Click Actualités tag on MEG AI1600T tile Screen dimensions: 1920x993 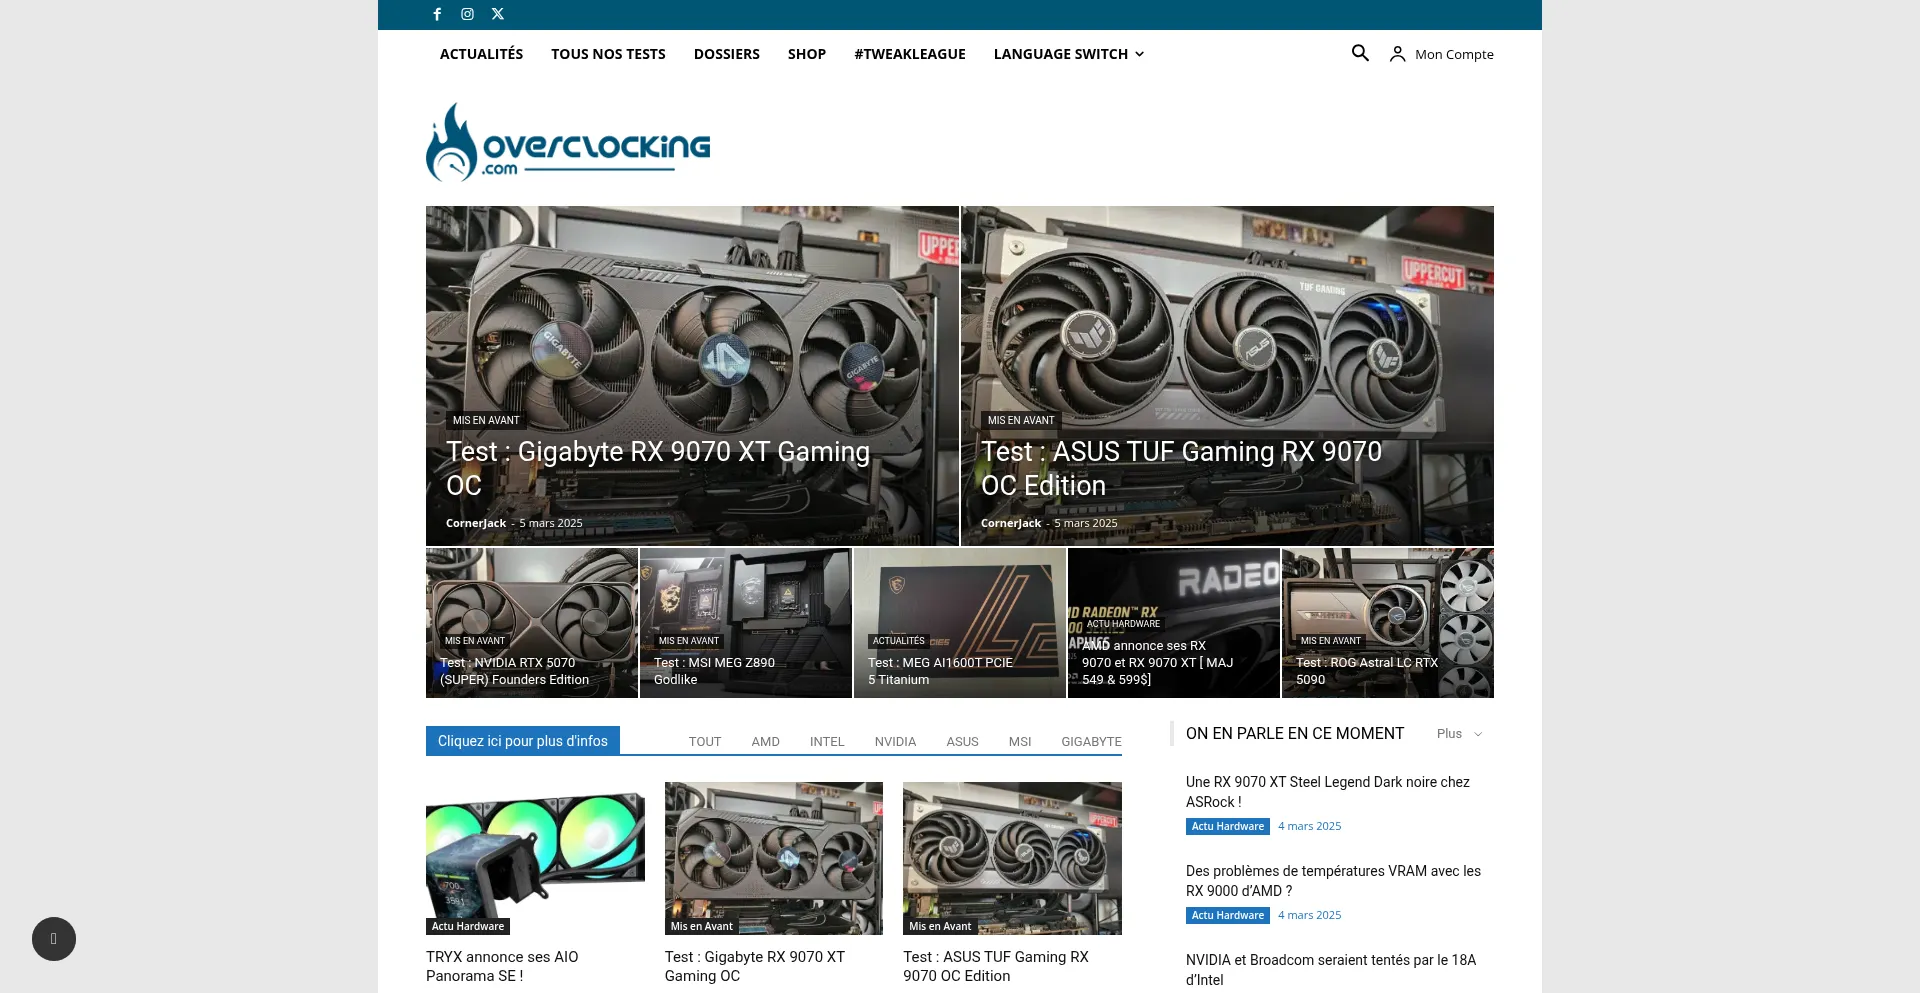click(x=899, y=641)
